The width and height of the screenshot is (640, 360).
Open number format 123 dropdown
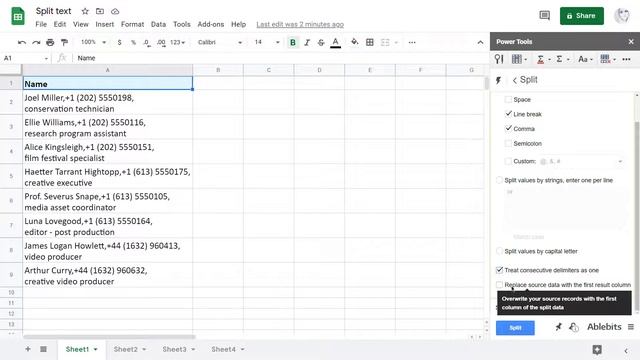tap(178, 42)
